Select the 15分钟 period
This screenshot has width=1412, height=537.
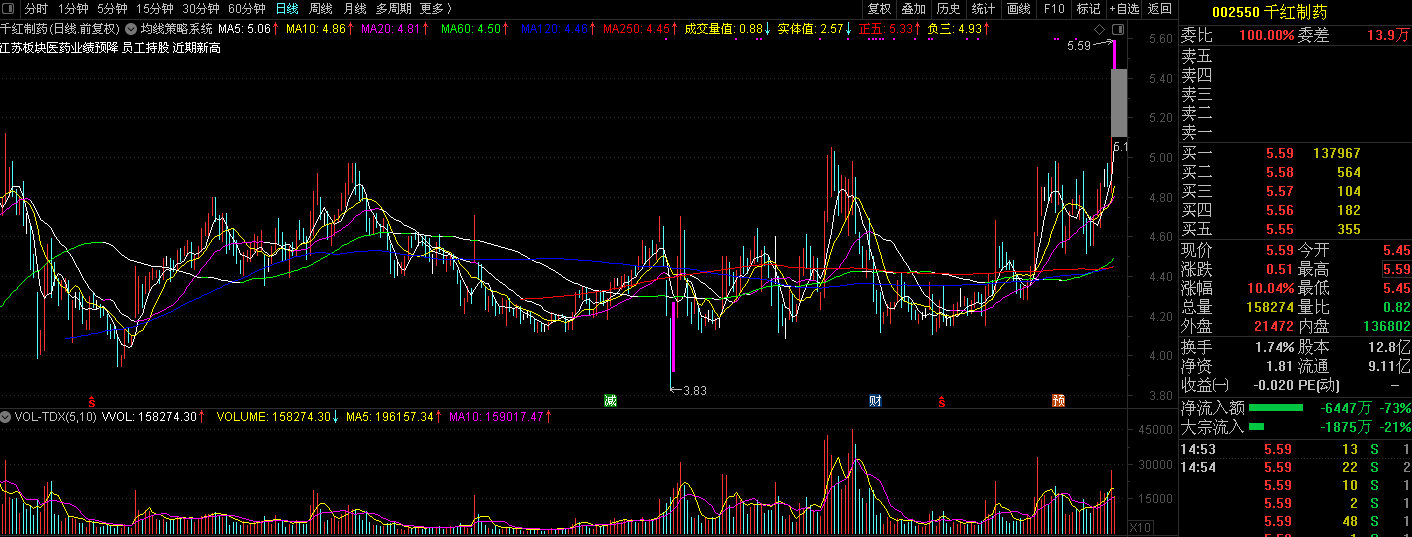click(155, 9)
